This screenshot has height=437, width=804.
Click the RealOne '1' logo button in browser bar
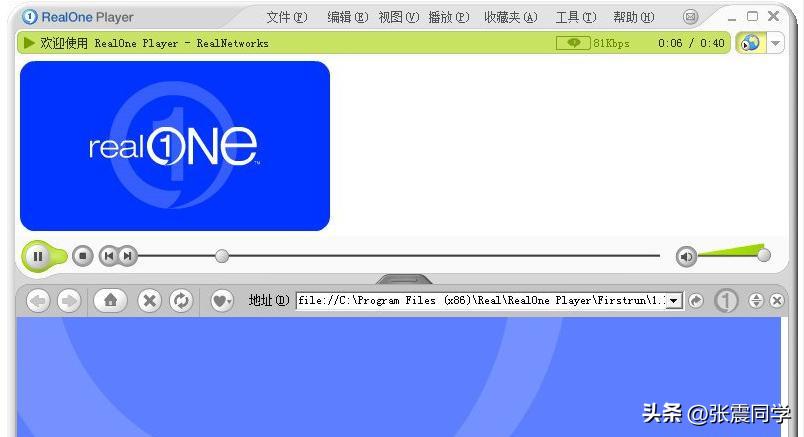(726, 301)
